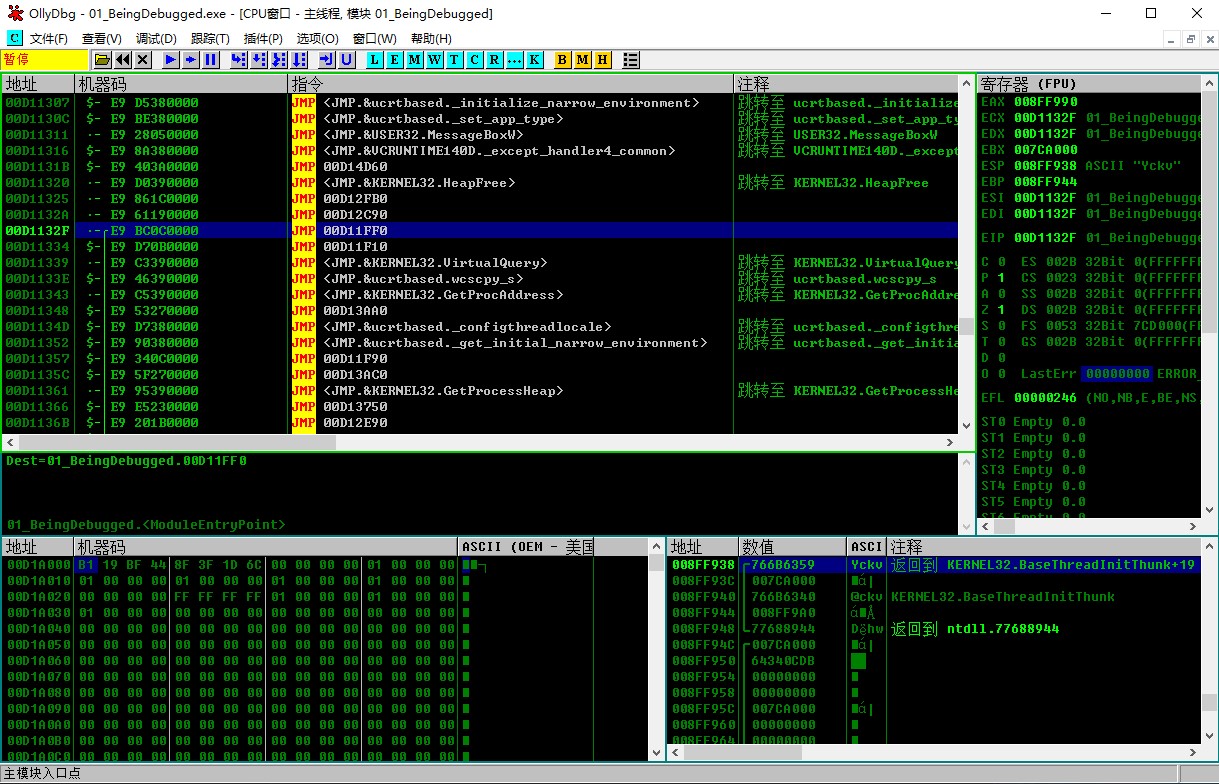Viewport: 1219px width, 784px height.
Task: Pause execution with the pause icon
Action: (211, 60)
